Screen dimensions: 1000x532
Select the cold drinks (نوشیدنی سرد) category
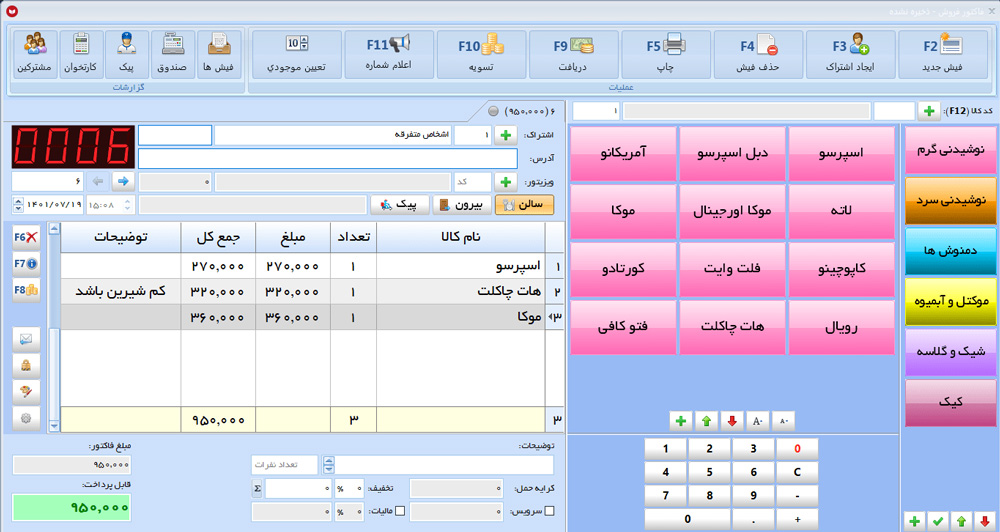(x=950, y=201)
